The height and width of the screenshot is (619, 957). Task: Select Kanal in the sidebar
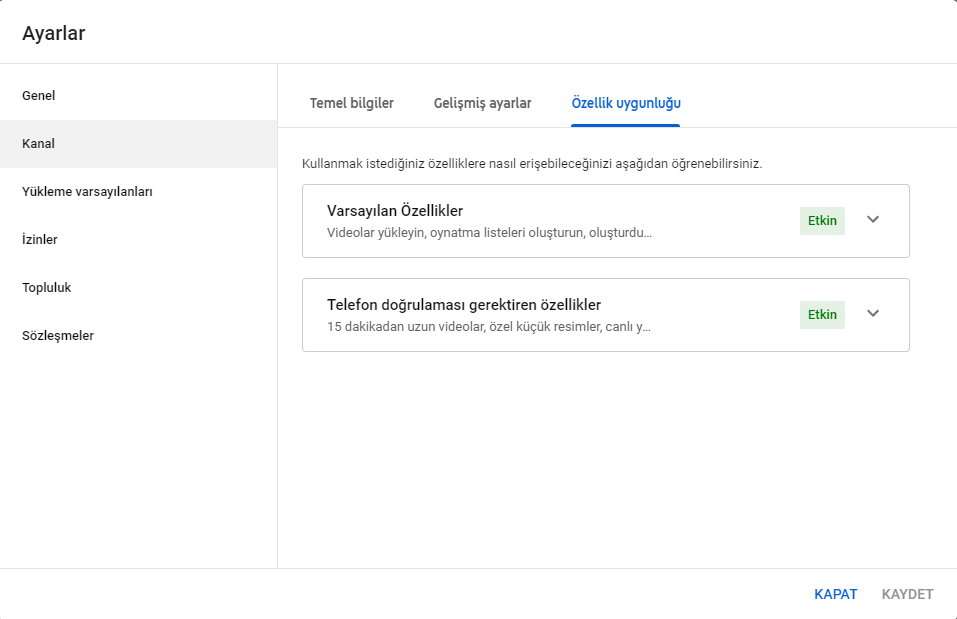38,144
